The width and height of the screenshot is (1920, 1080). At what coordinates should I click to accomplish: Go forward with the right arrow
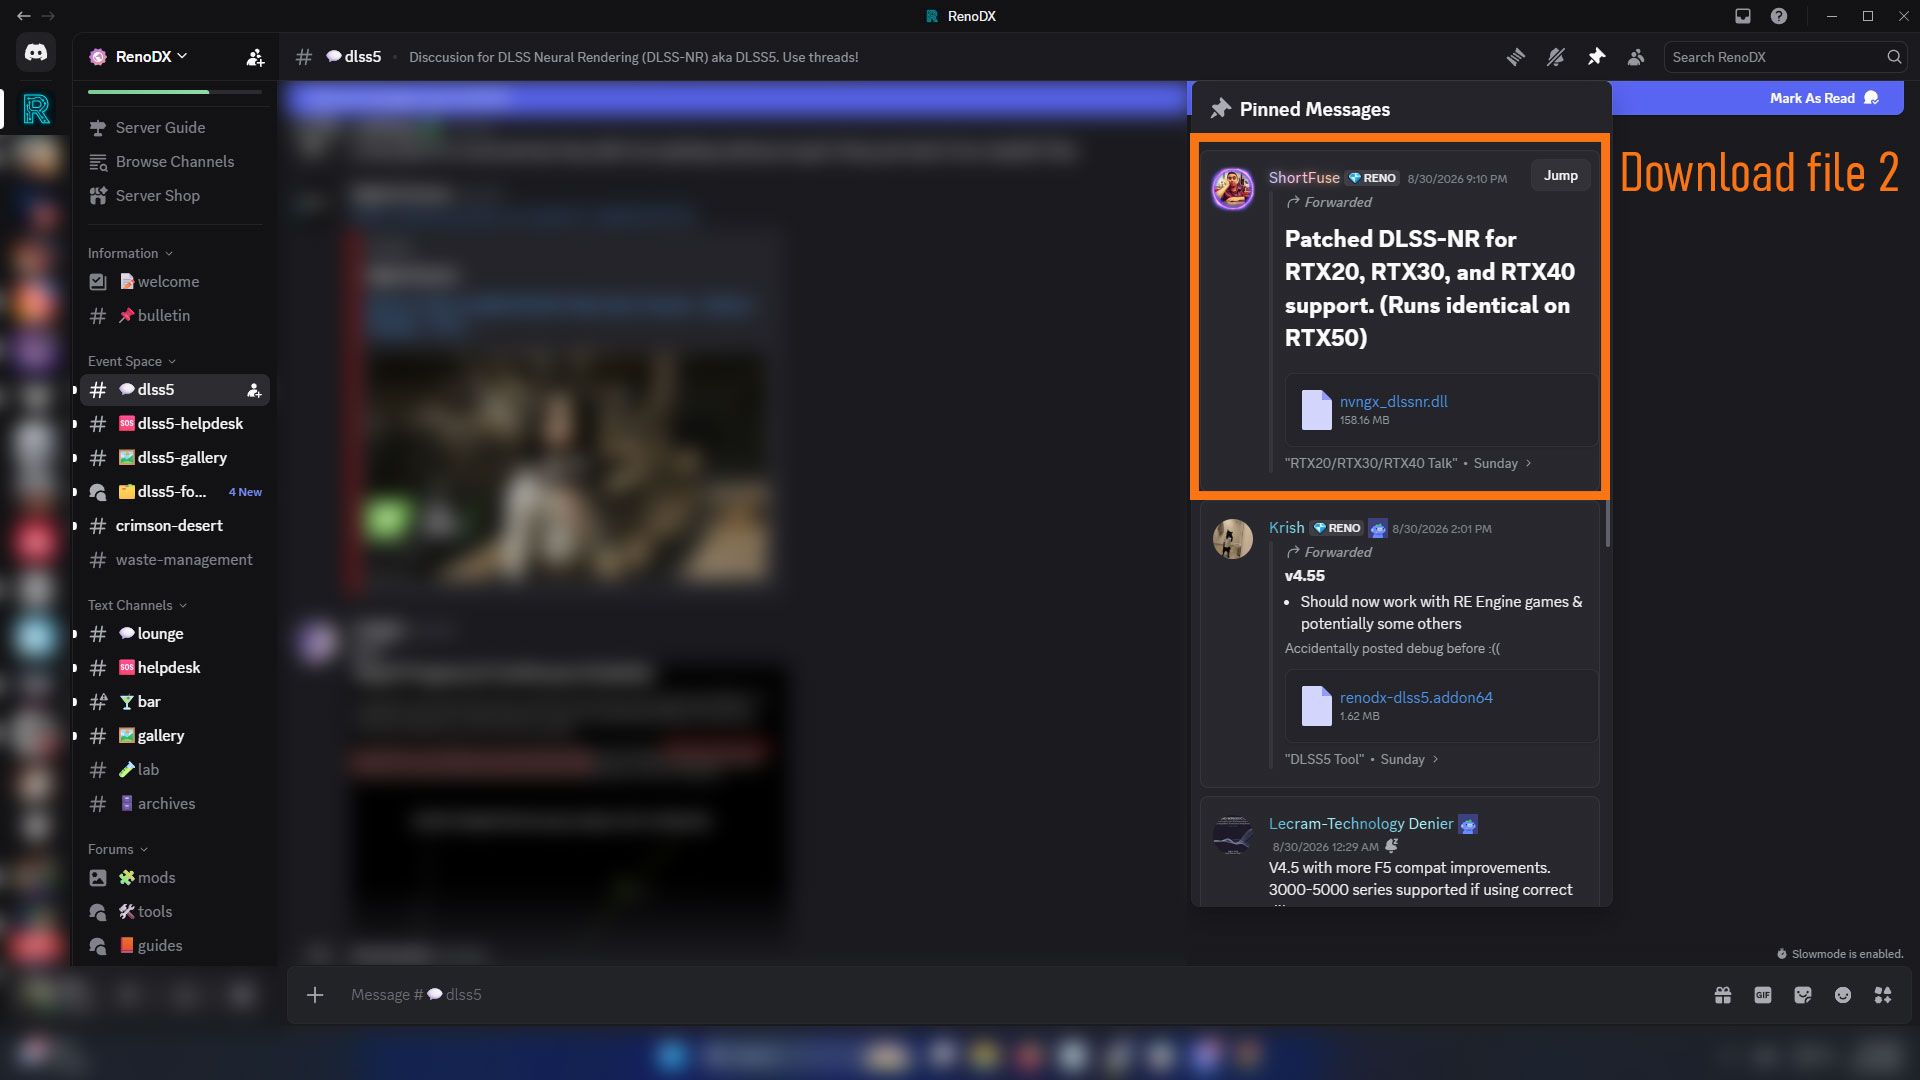(x=48, y=16)
